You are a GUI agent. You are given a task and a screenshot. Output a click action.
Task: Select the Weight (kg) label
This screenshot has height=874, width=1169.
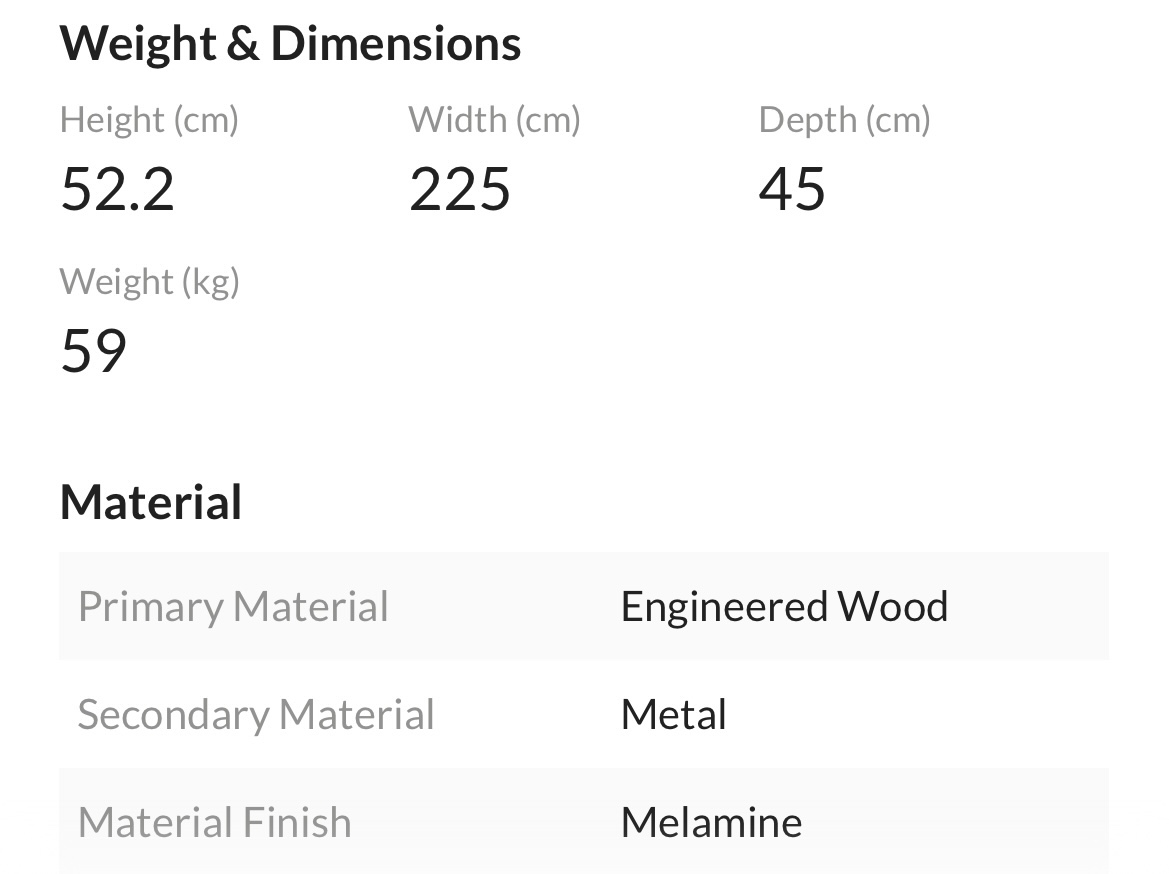point(150,282)
